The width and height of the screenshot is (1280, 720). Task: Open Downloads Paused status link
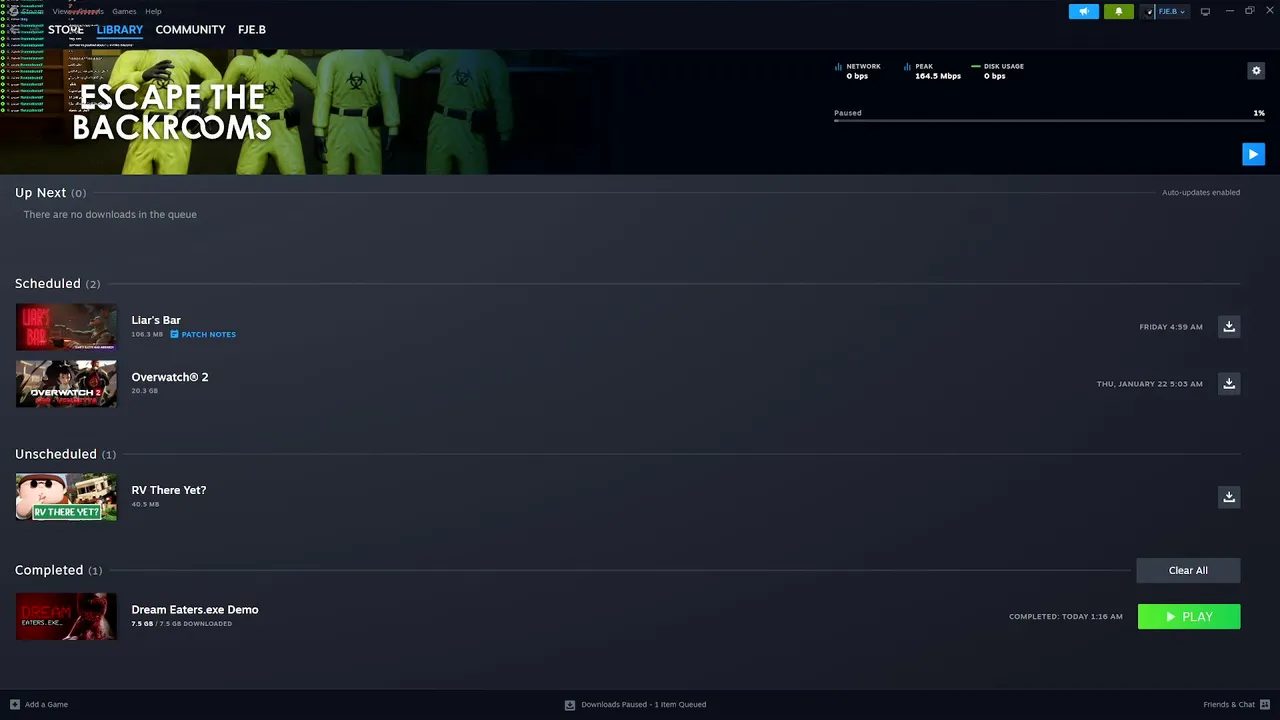643,704
